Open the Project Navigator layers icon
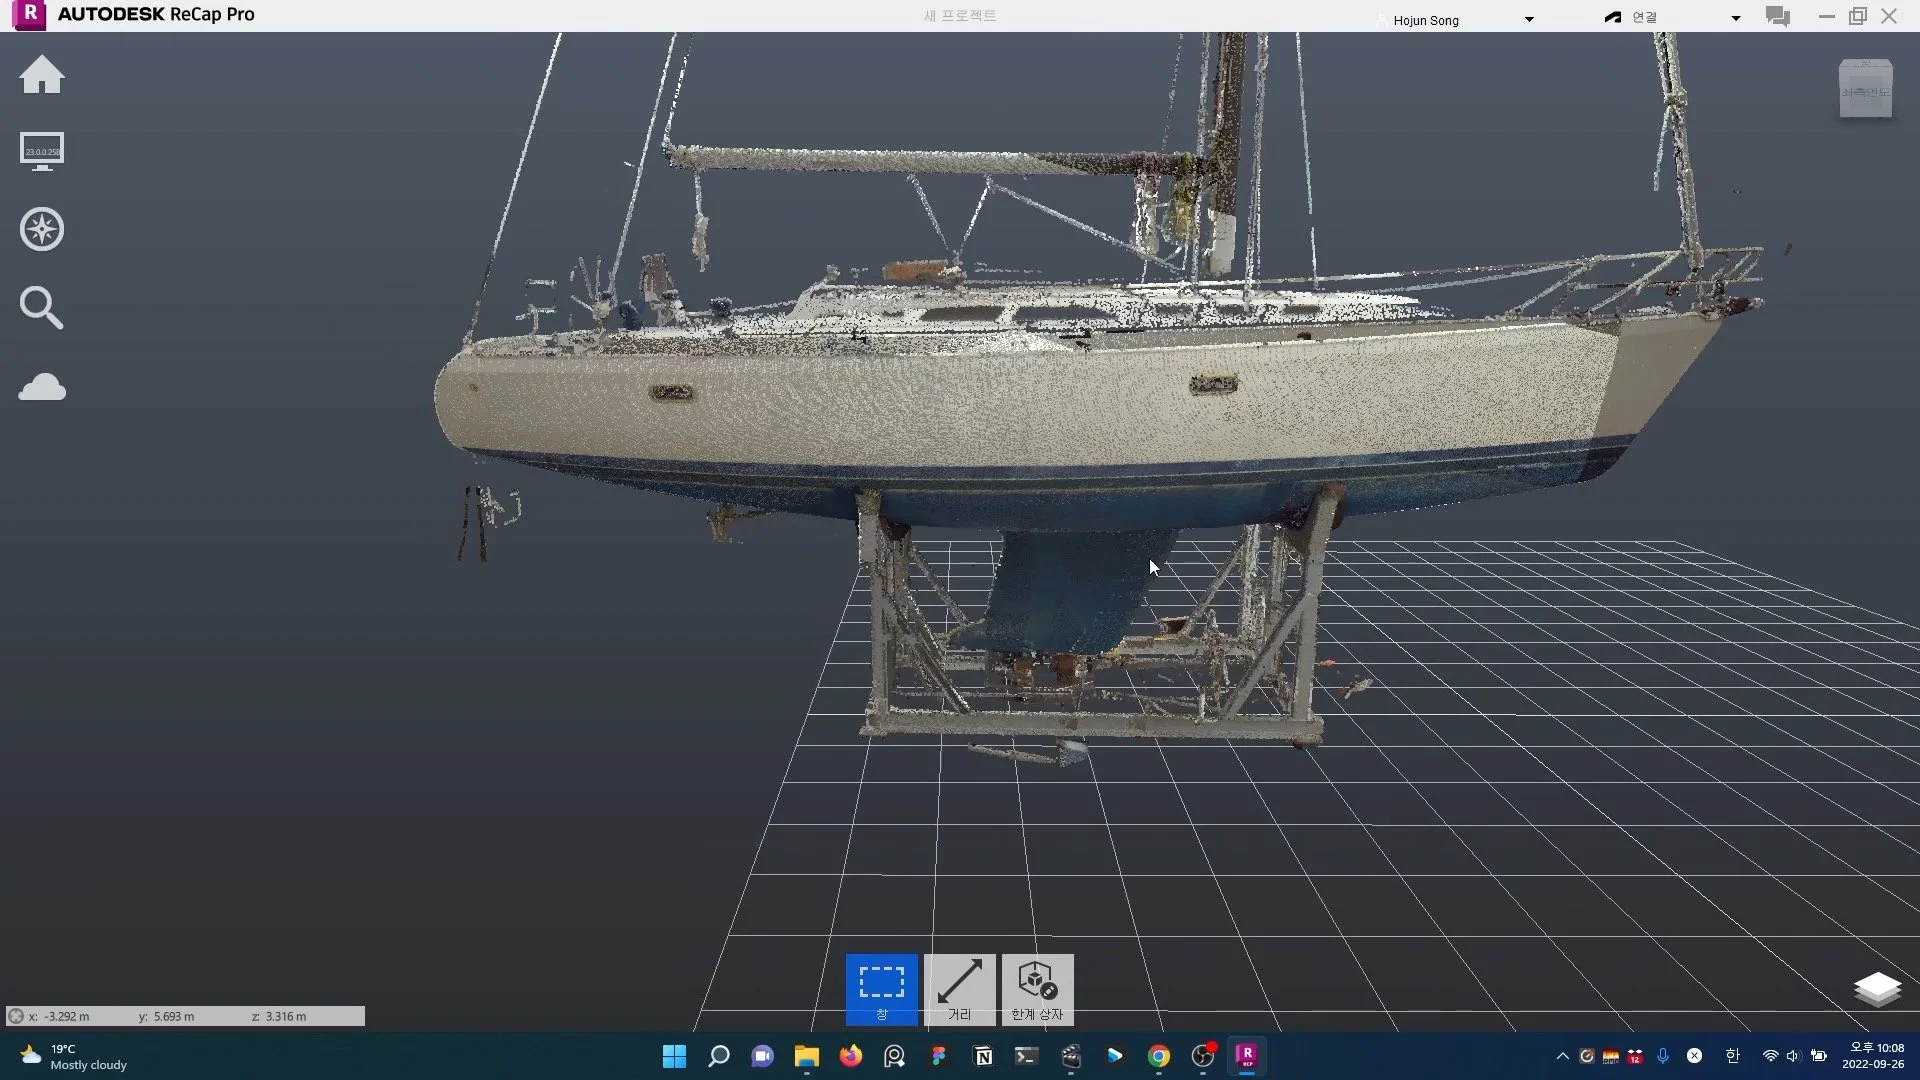This screenshot has width=1920, height=1080. pos(1876,989)
